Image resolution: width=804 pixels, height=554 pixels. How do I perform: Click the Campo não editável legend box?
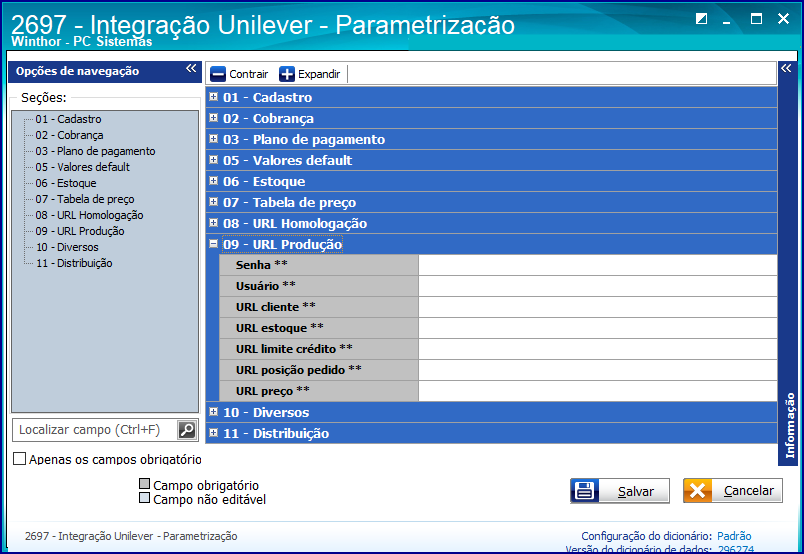click(145, 498)
